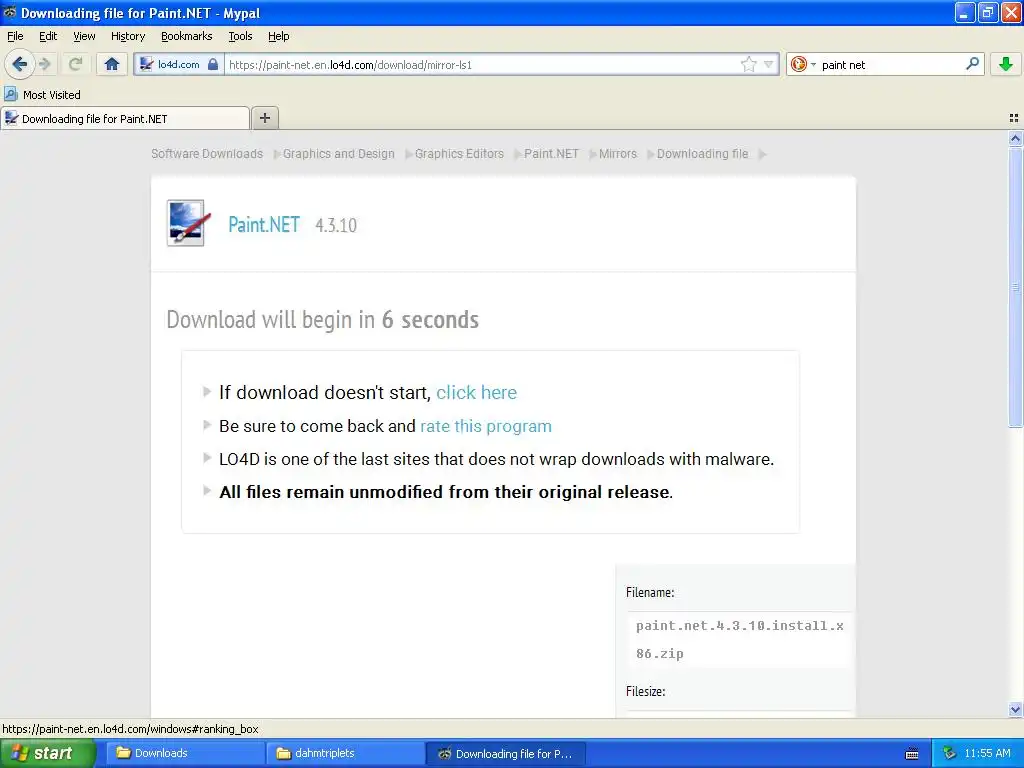The image size is (1024, 768).
Task: Go to the Home page icon
Action: [112, 64]
